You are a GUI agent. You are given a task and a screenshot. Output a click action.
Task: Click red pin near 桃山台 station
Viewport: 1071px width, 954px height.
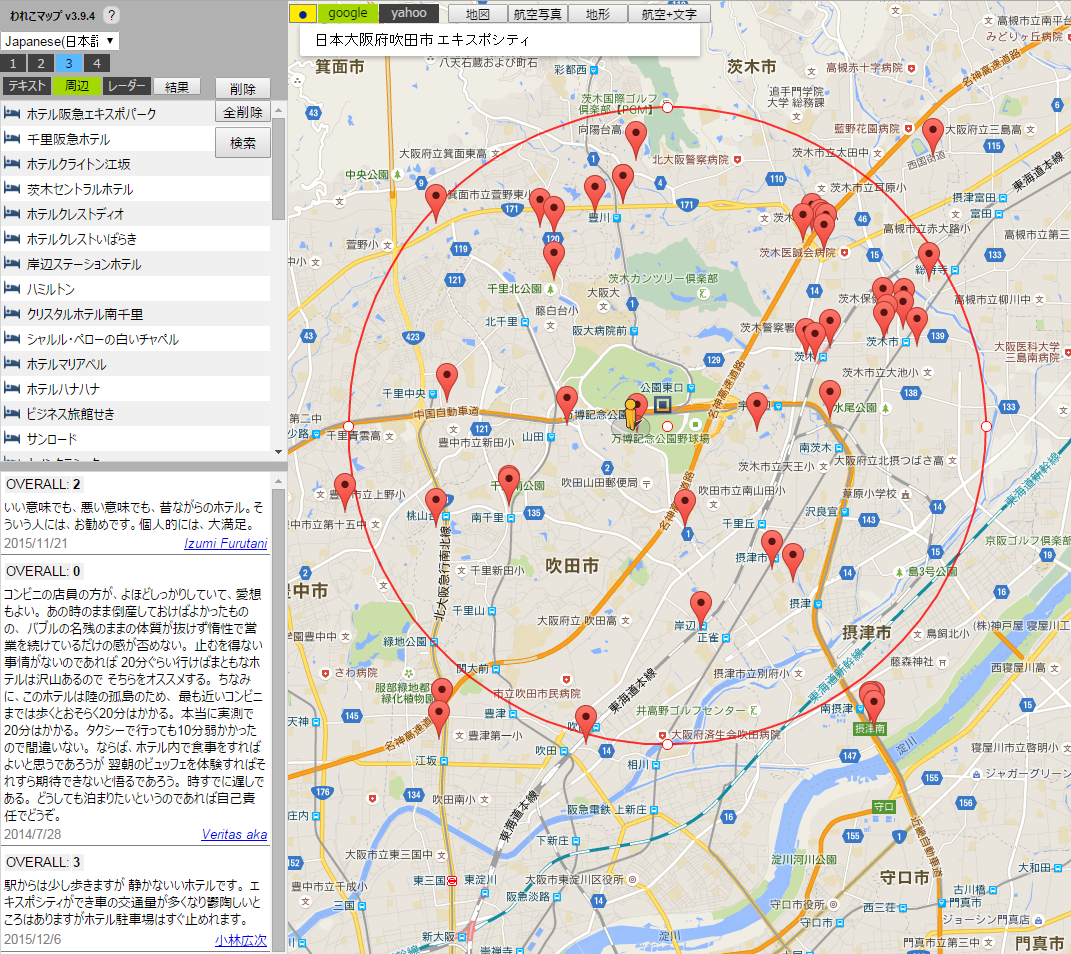click(x=436, y=505)
